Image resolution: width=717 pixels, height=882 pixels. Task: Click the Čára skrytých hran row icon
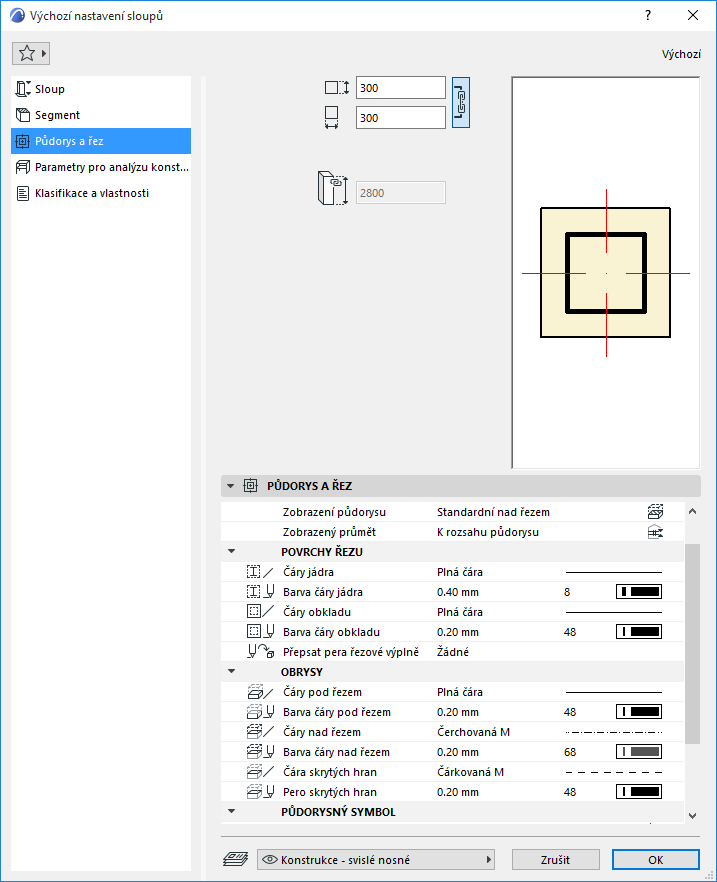click(x=260, y=772)
